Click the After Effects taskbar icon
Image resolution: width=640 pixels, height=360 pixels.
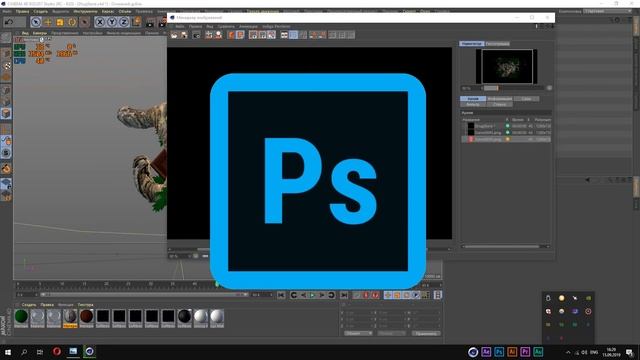pyautogui.click(x=486, y=352)
